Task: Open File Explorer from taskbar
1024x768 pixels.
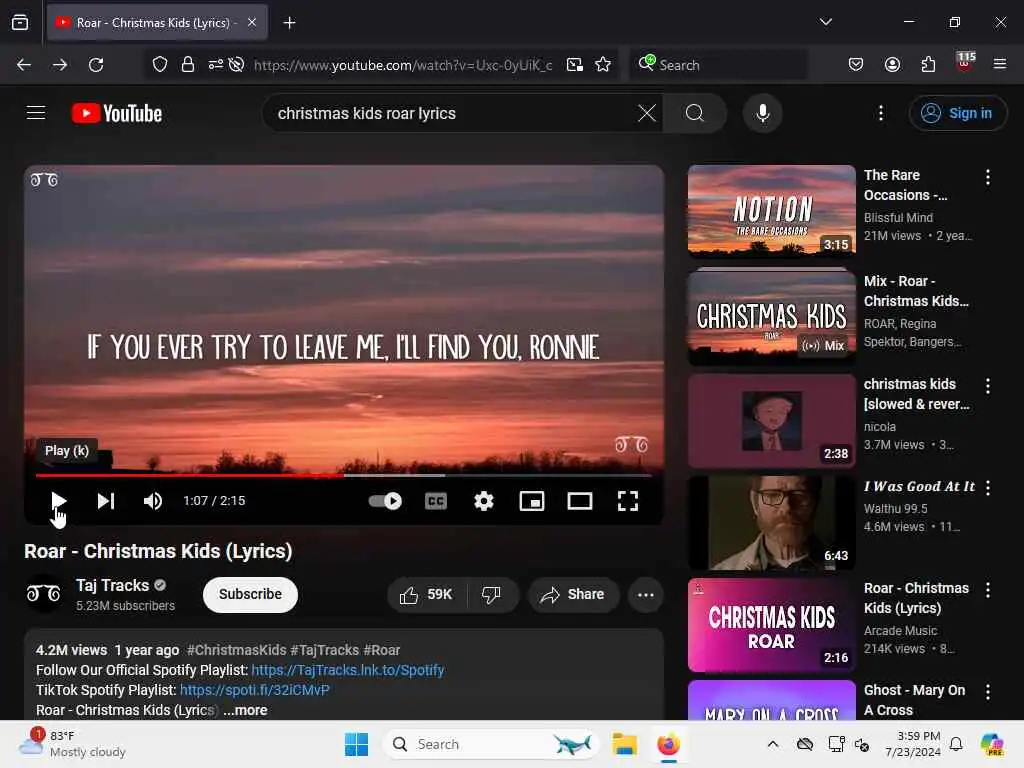Action: pyautogui.click(x=624, y=744)
